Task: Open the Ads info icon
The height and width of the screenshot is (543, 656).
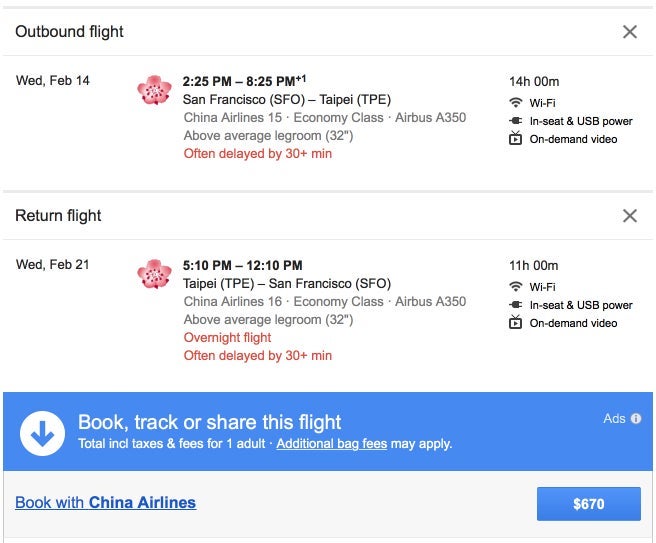Action: [636, 419]
